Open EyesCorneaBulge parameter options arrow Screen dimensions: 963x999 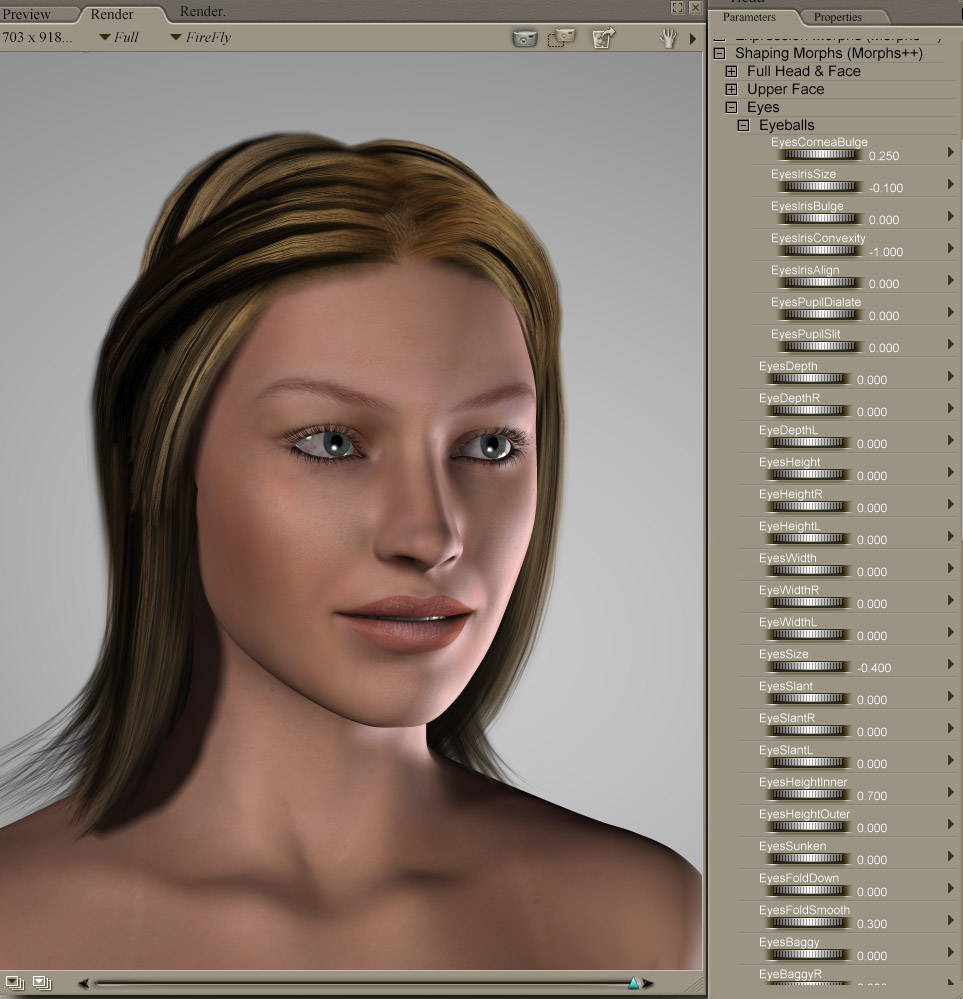(950, 152)
